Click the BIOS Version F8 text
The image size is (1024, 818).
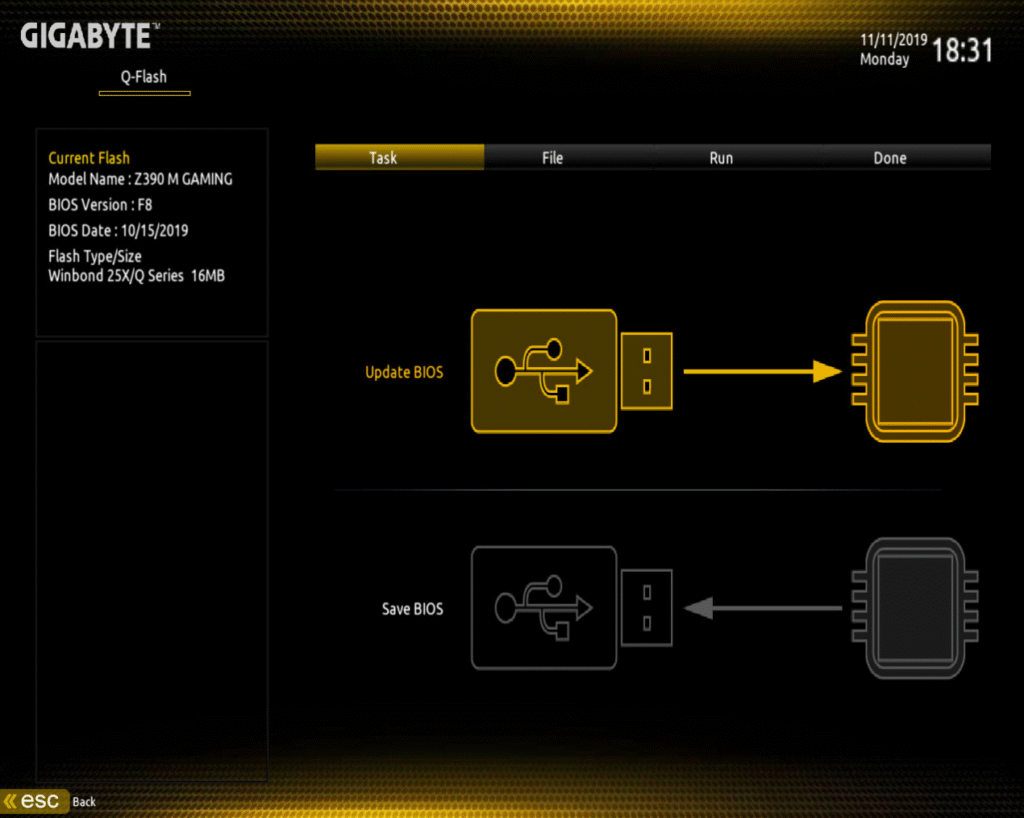point(100,205)
